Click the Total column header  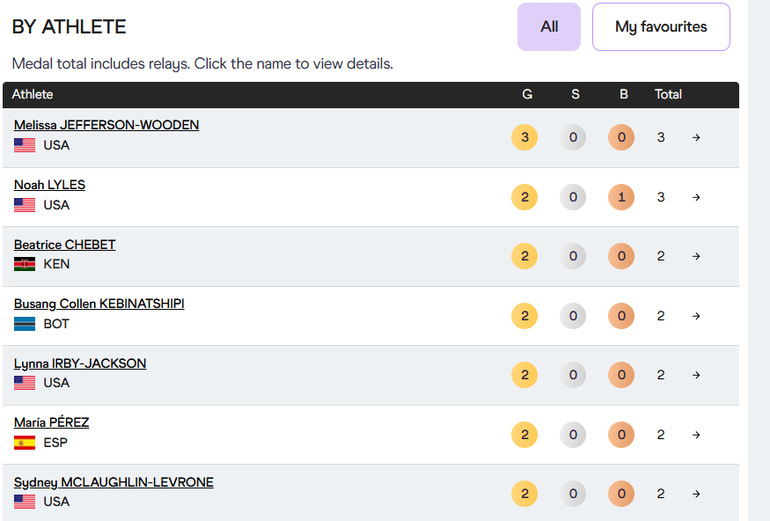click(668, 94)
